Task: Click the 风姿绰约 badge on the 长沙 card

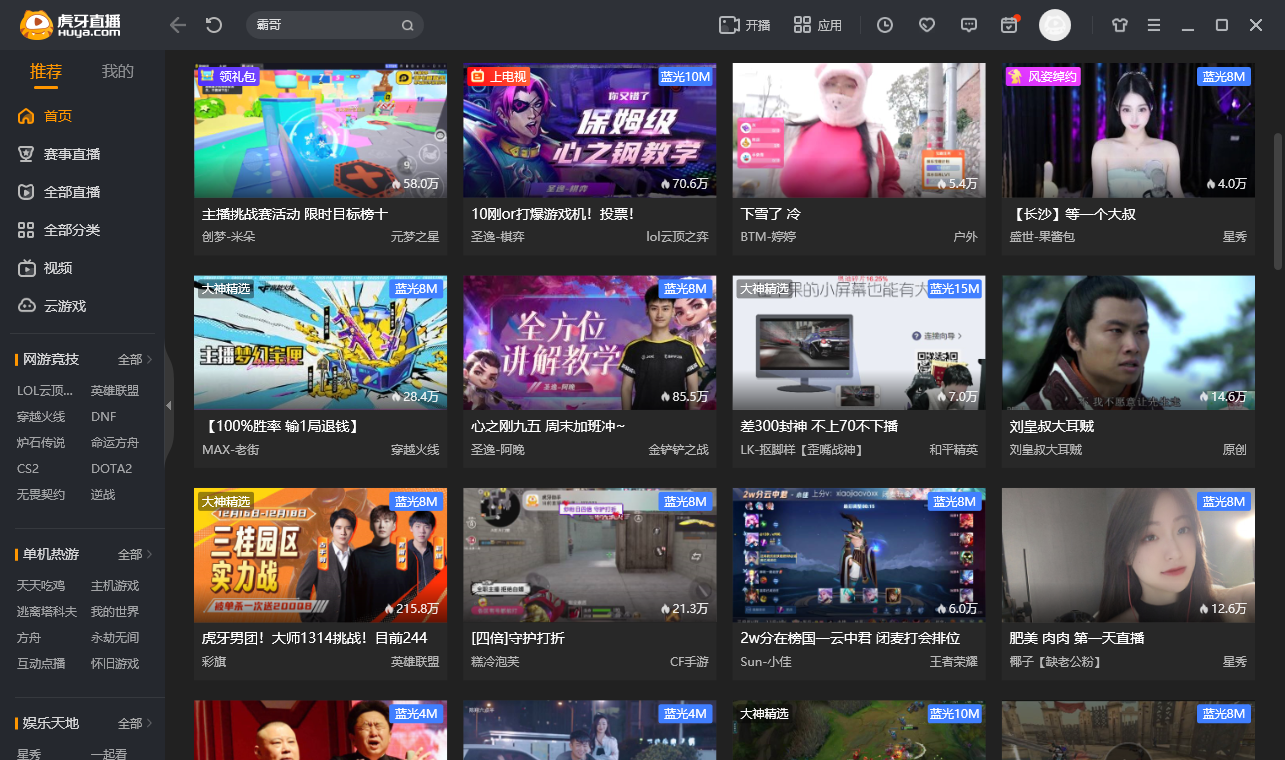Action: [1044, 76]
